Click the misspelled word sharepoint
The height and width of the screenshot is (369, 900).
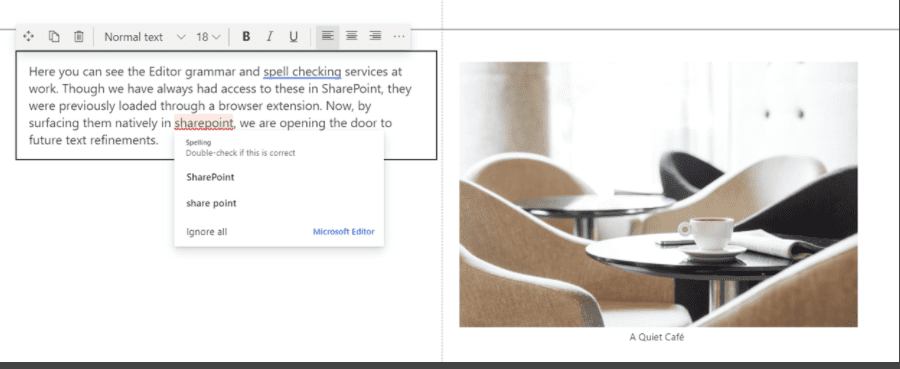pyautogui.click(x=204, y=123)
